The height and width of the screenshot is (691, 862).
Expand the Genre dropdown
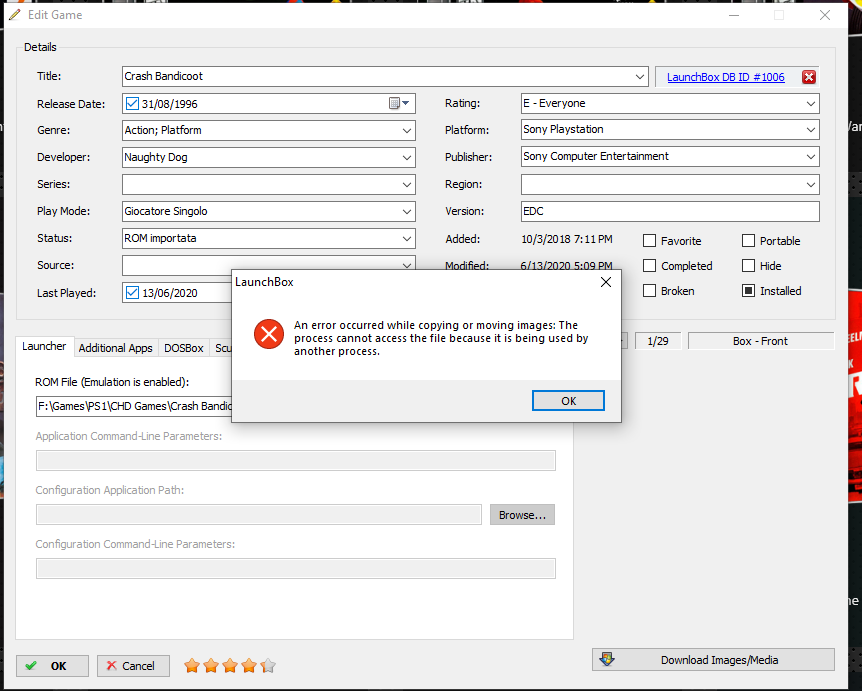click(407, 131)
